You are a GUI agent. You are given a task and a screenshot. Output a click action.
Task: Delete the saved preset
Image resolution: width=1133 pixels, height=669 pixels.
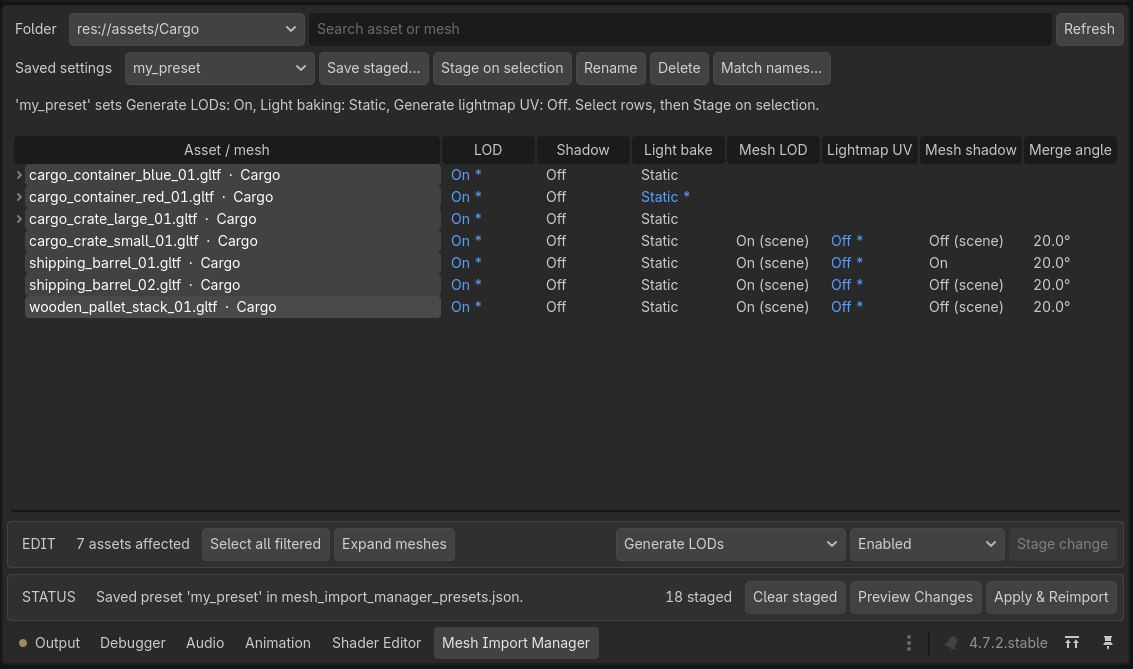click(679, 68)
